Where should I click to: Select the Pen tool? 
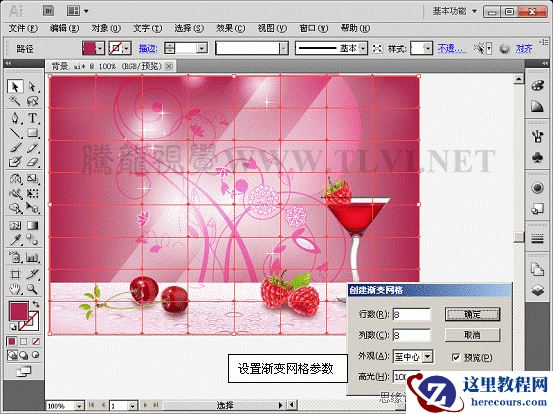click(15, 118)
